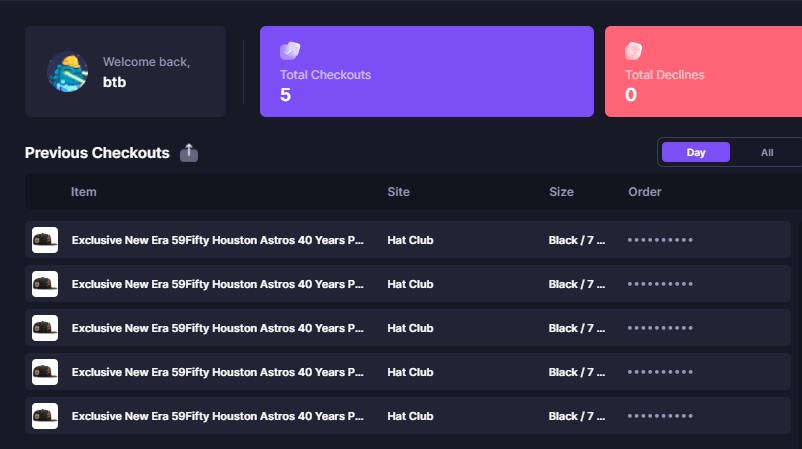Switch to the Day filter tab
This screenshot has height=449, width=802.
tap(696, 152)
